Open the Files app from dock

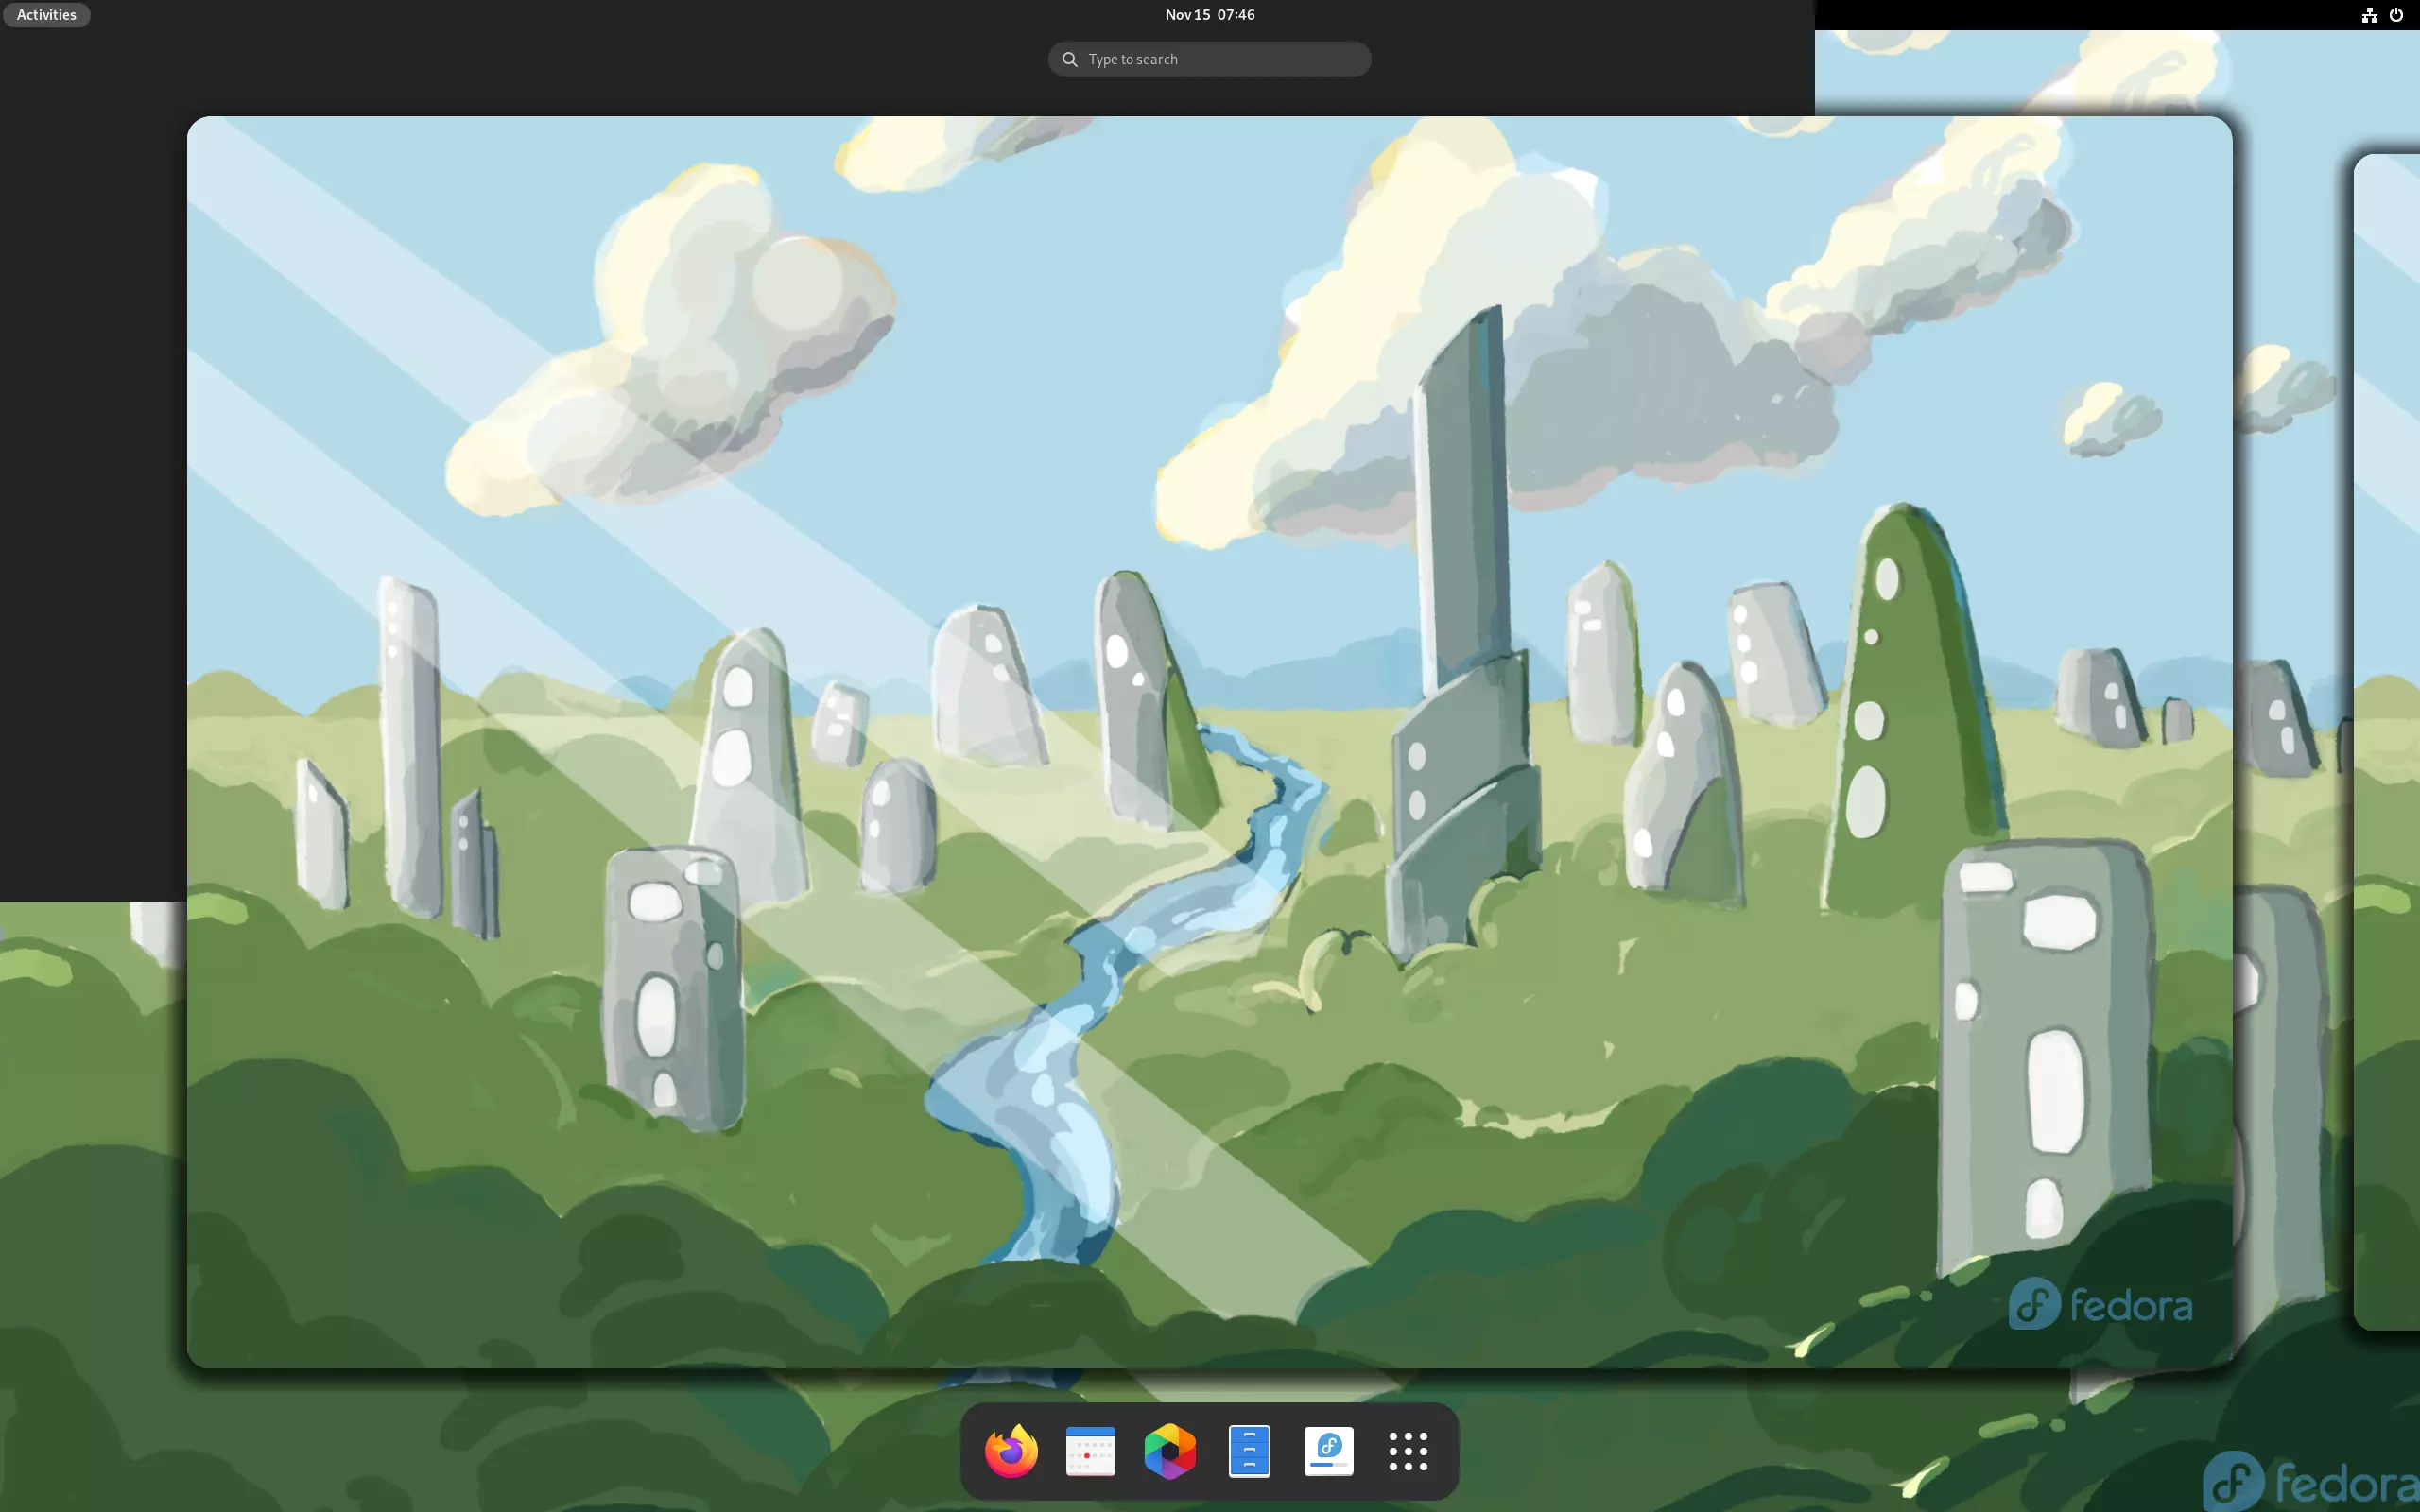click(1249, 1450)
